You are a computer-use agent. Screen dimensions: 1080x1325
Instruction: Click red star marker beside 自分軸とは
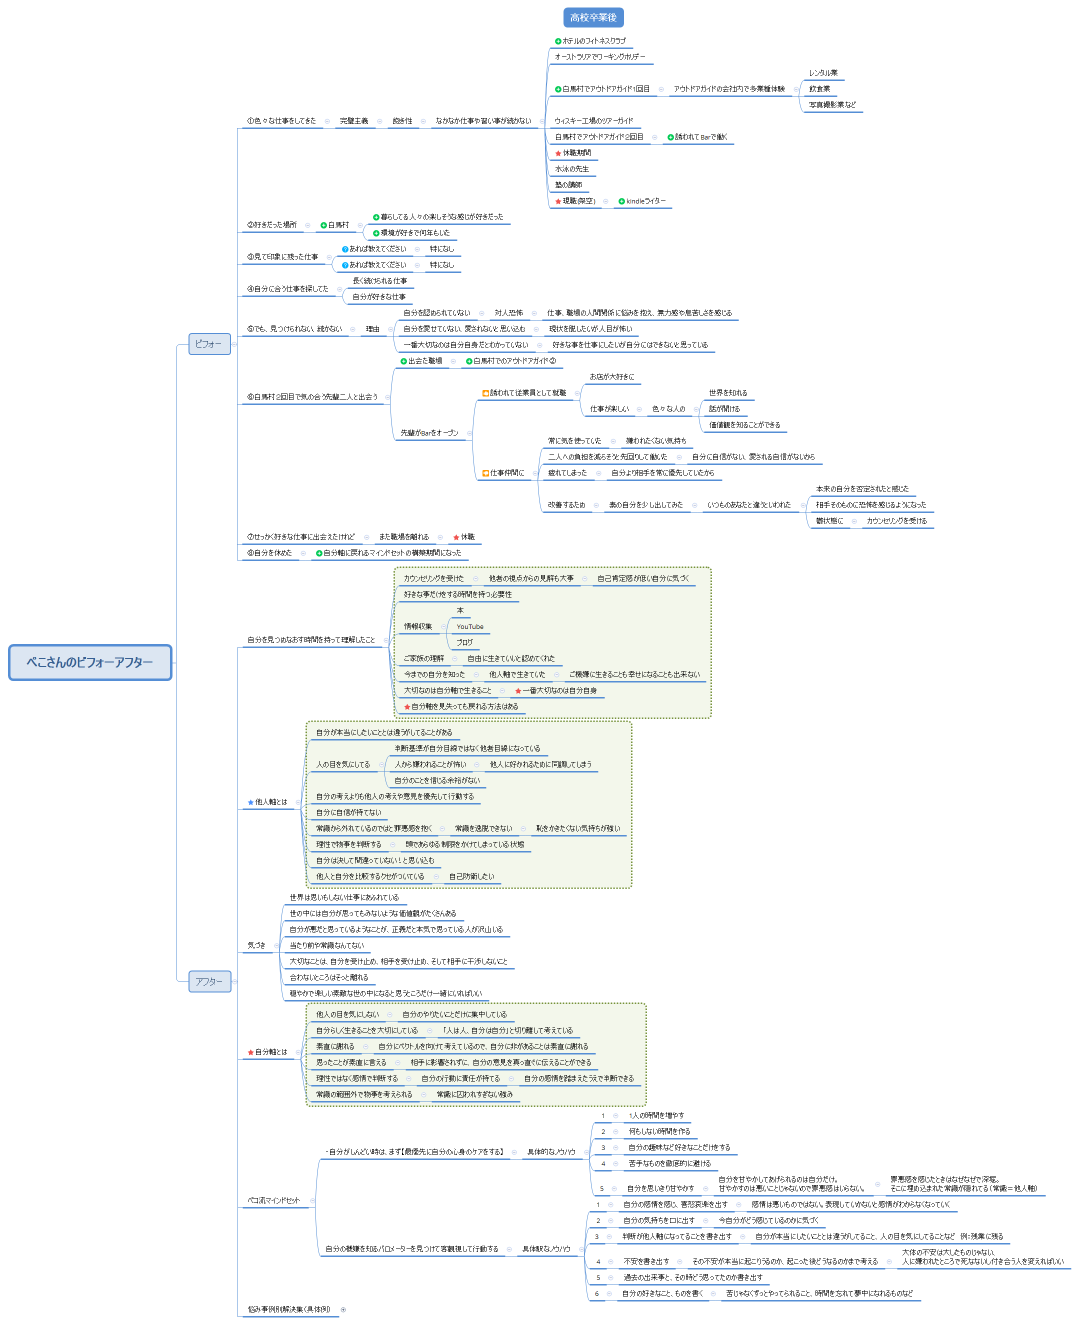[250, 1052]
